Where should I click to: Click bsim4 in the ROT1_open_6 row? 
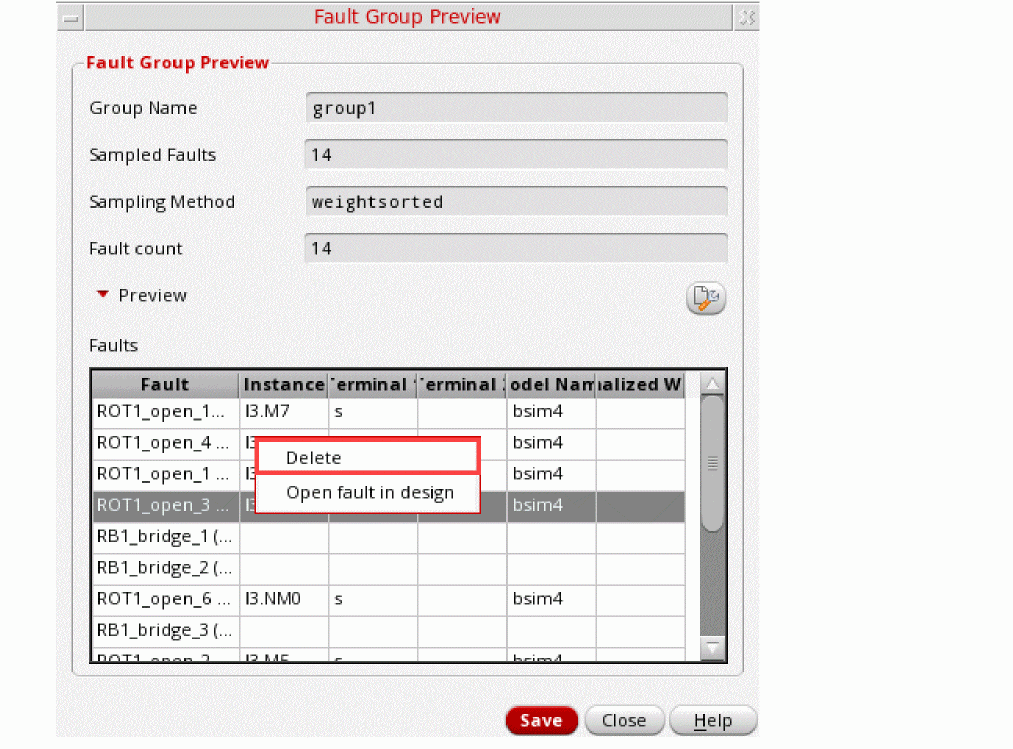pos(551,599)
